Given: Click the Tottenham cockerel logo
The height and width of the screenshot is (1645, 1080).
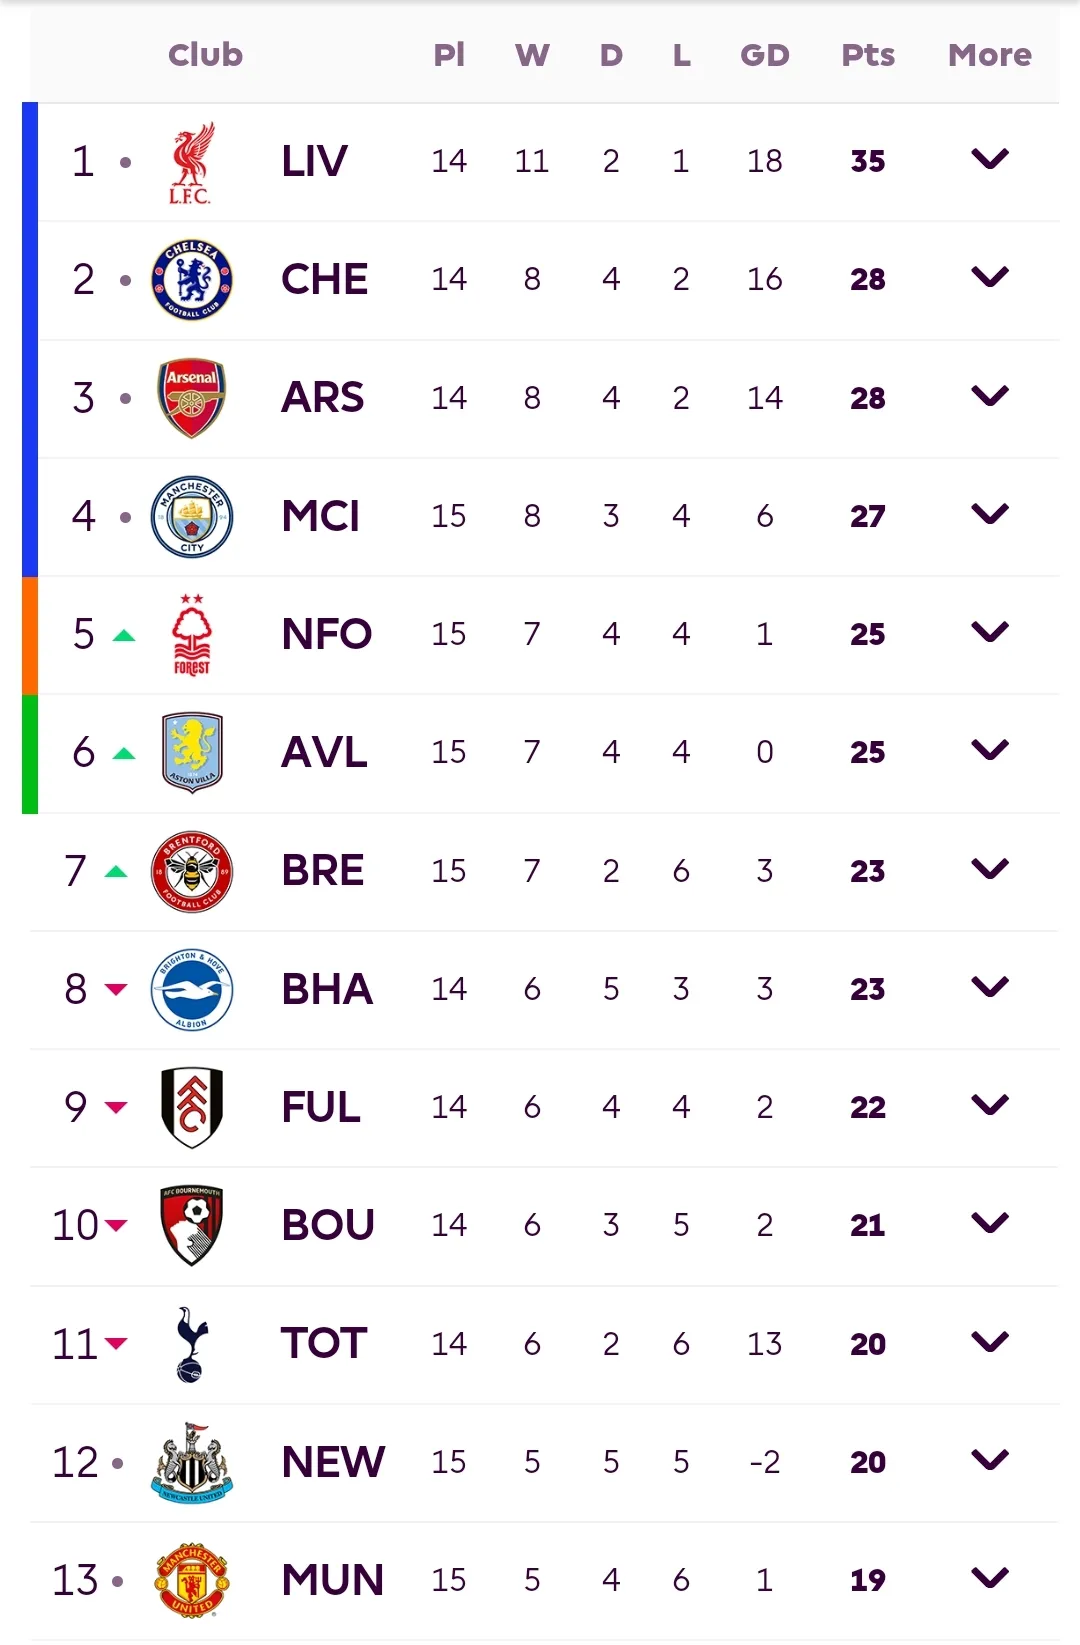Looking at the screenshot, I should click(191, 1344).
